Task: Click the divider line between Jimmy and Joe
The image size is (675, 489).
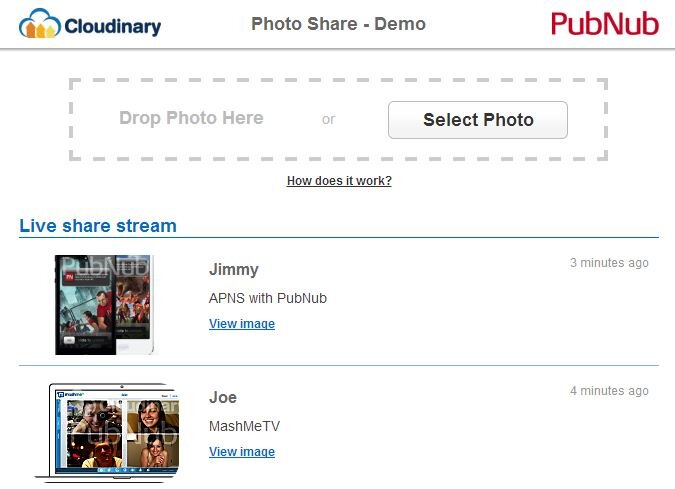Action: (338, 366)
